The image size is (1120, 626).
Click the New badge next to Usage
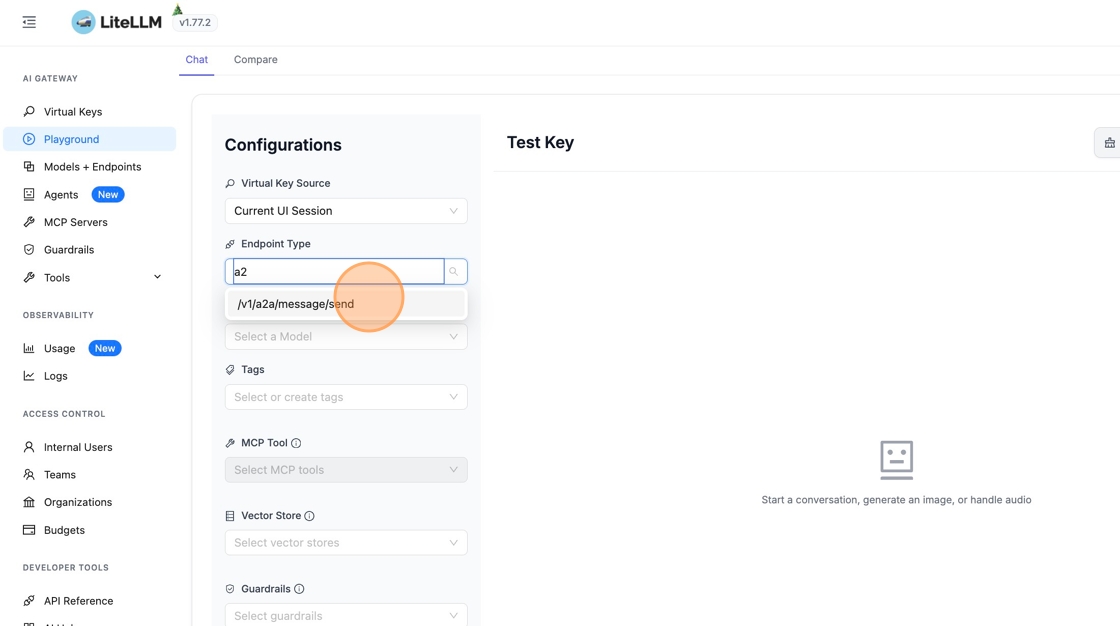point(105,348)
